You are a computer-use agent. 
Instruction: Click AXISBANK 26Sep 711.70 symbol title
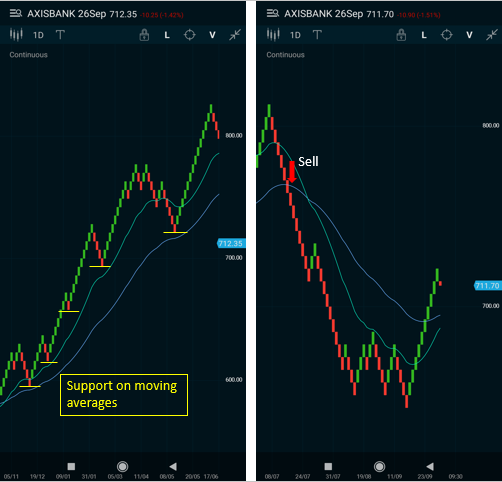click(x=339, y=14)
